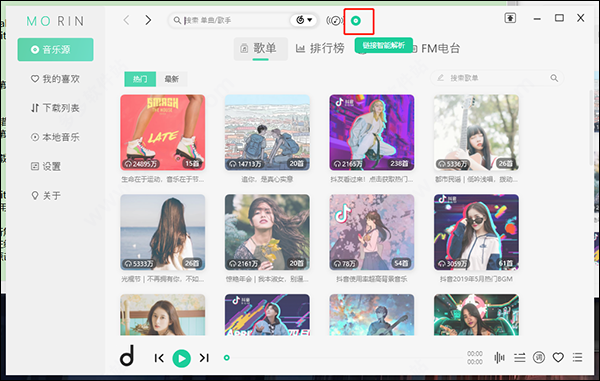600x381 pixels.
Task: Click the vertical scrollbar of playlist area
Action: pyautogui.click(x=591, y=128)
